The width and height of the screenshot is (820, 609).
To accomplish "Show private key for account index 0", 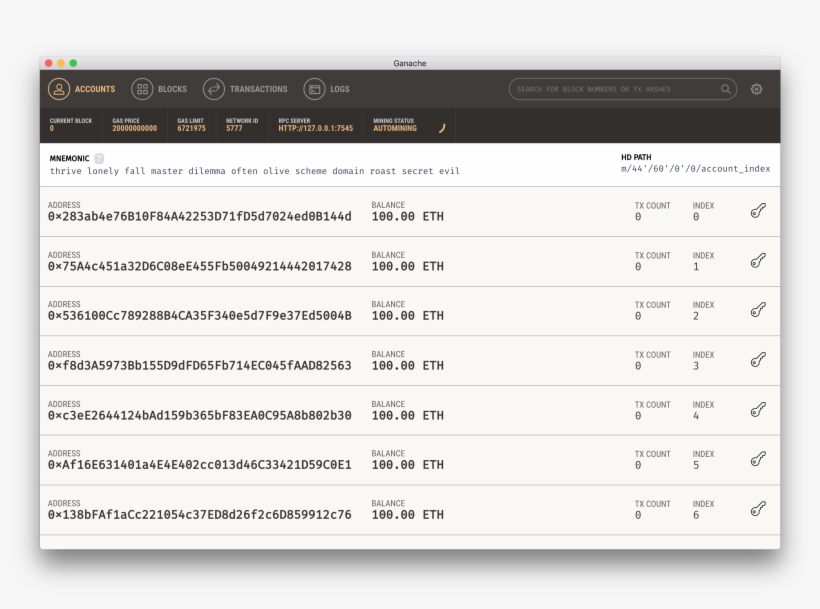I will [x=758, y=211].
